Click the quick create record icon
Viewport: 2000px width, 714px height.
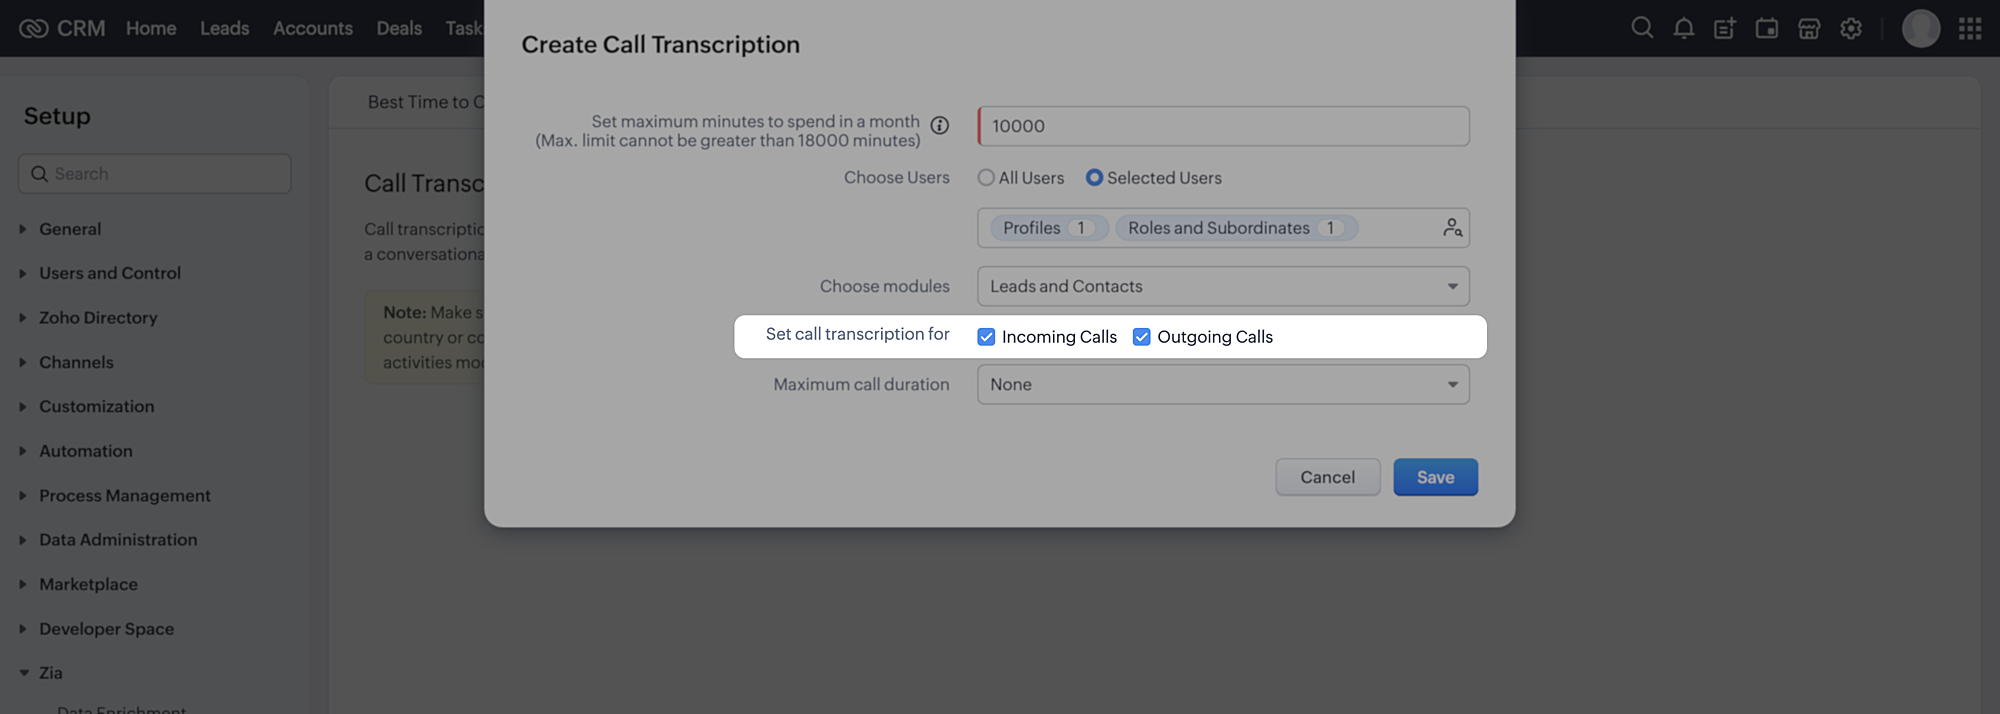click(x=1725, y=28)
